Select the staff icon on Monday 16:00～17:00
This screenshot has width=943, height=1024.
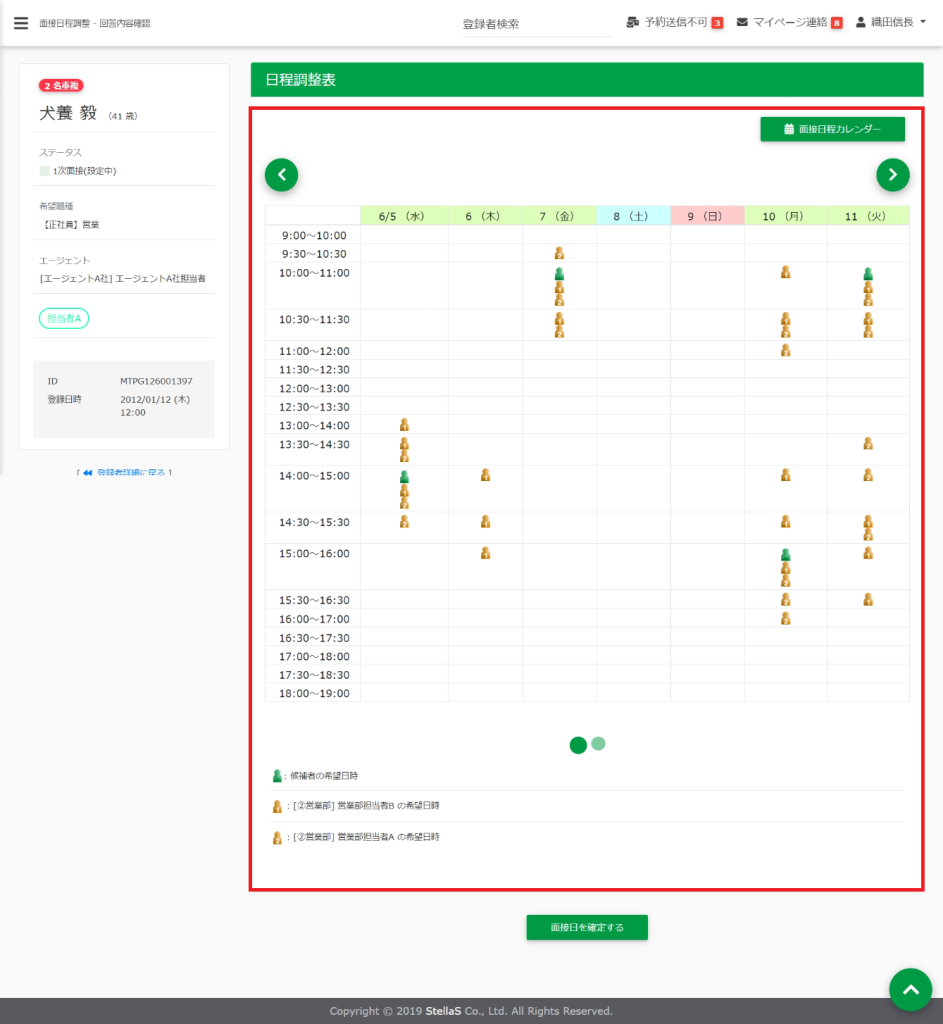786,618
